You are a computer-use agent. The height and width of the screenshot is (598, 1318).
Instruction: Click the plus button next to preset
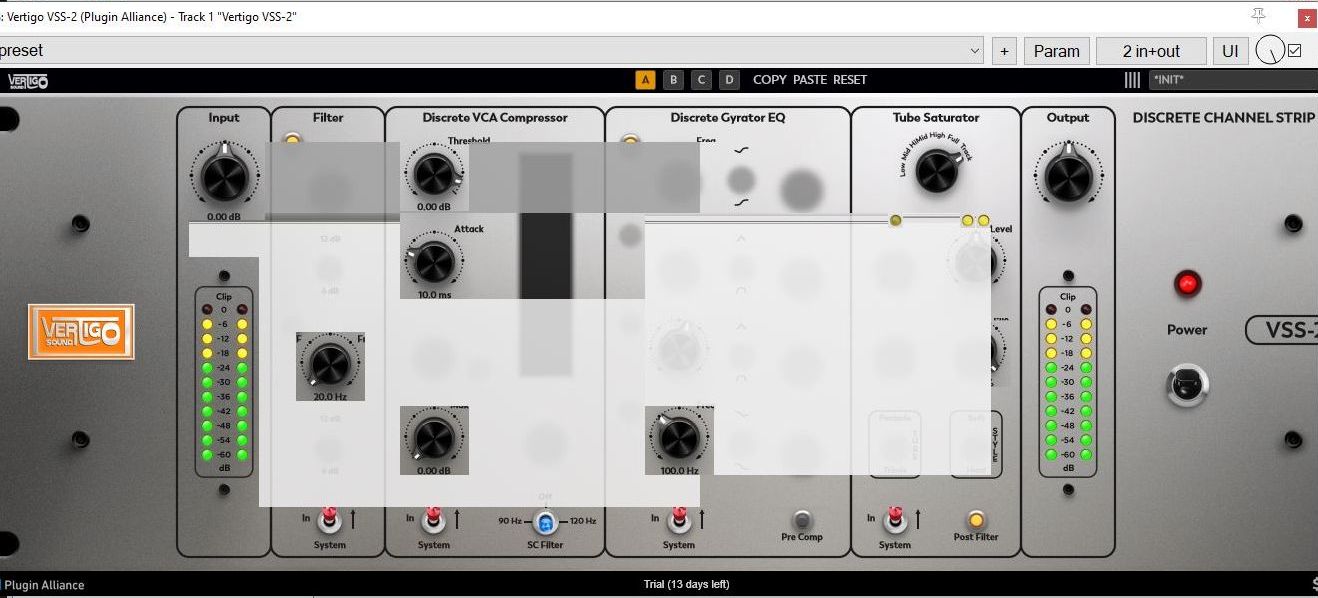click(1004, 51)
